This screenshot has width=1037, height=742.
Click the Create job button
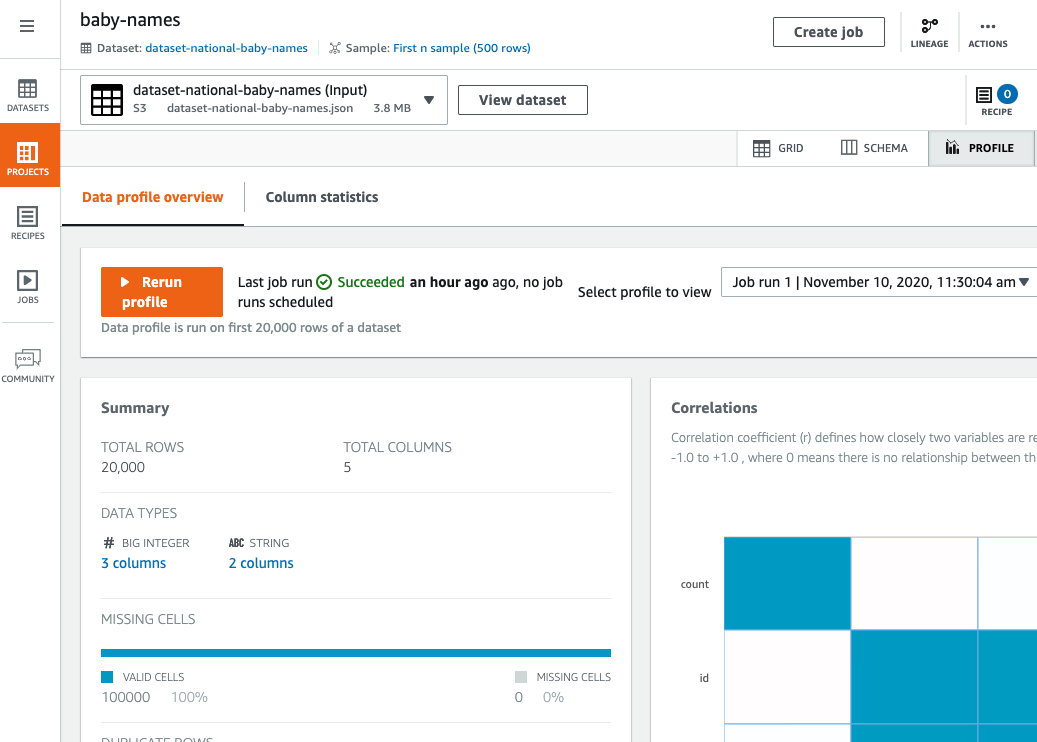pyautogui.click(x=828, y=32)
